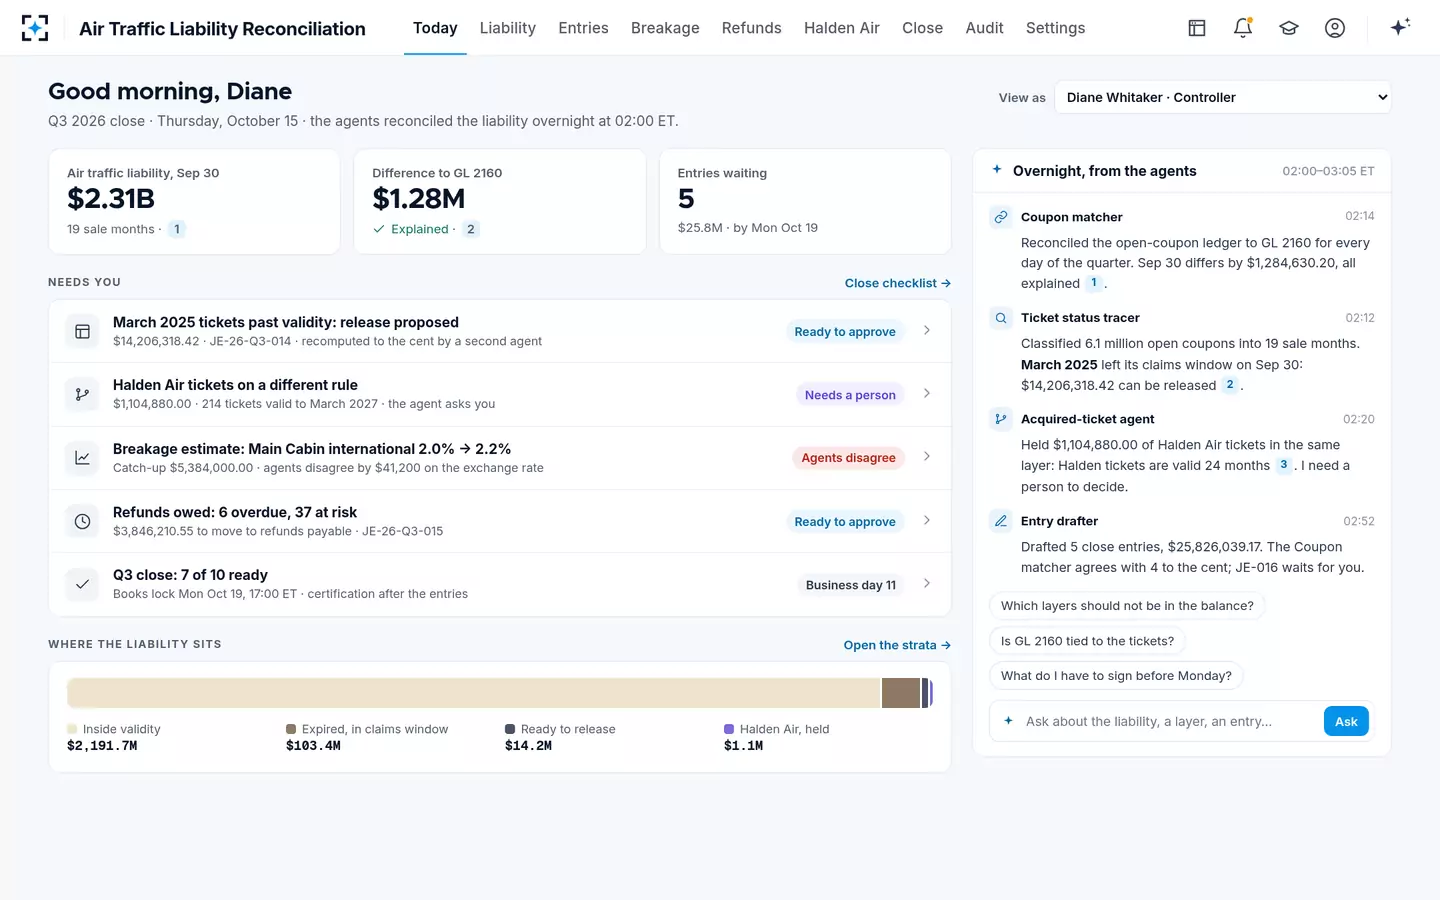
Task: Switch to the Liability tab
Action: 508,28
